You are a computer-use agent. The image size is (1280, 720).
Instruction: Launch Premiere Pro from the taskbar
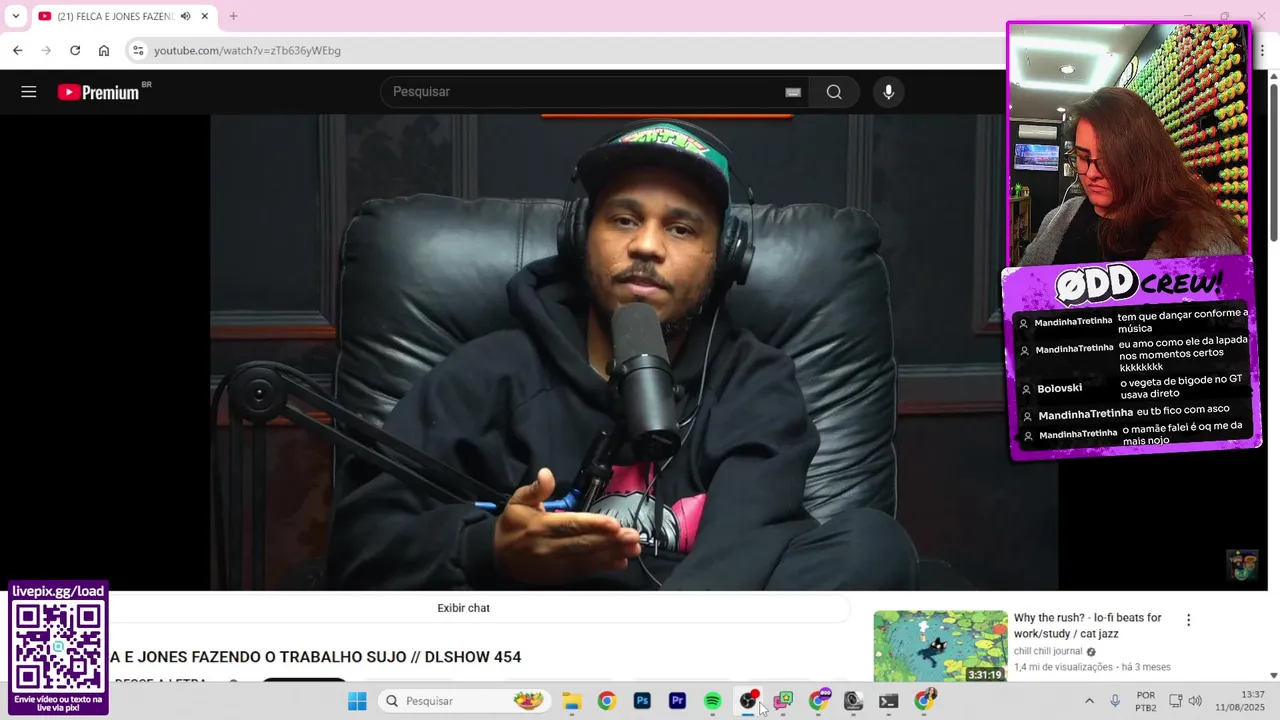pos(677,701)
